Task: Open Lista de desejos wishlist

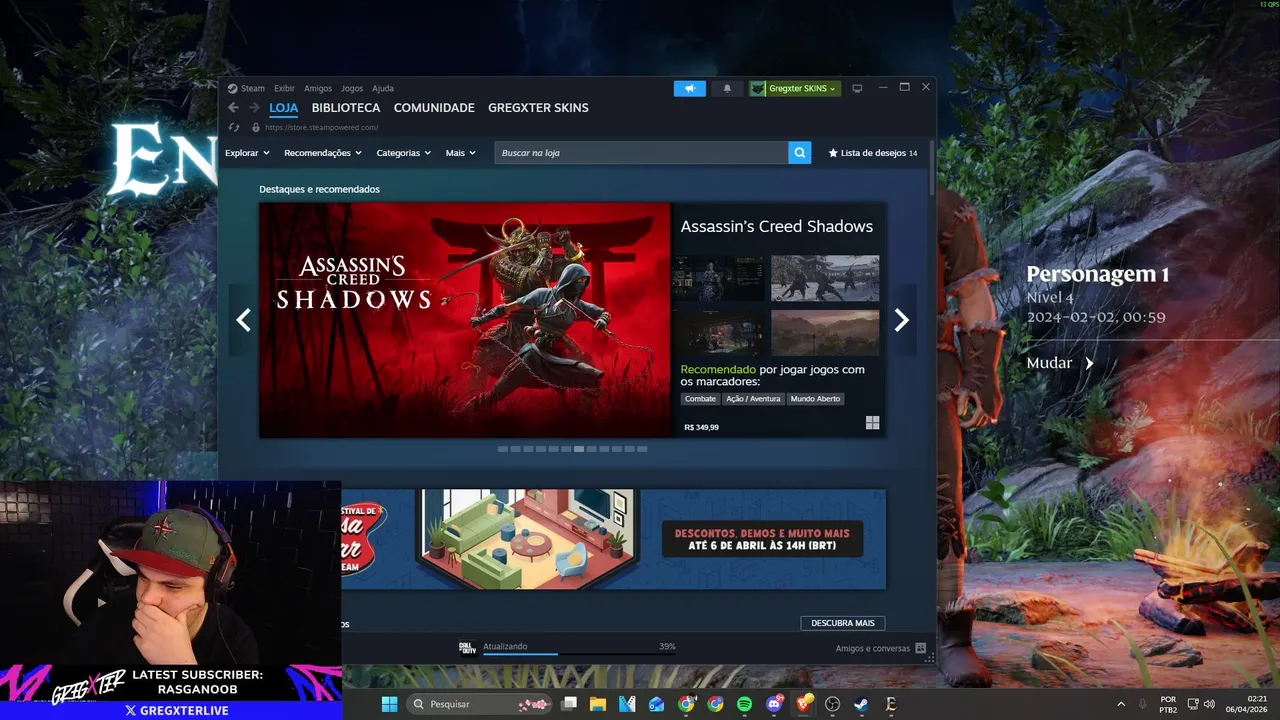Action: coord(873,153)
